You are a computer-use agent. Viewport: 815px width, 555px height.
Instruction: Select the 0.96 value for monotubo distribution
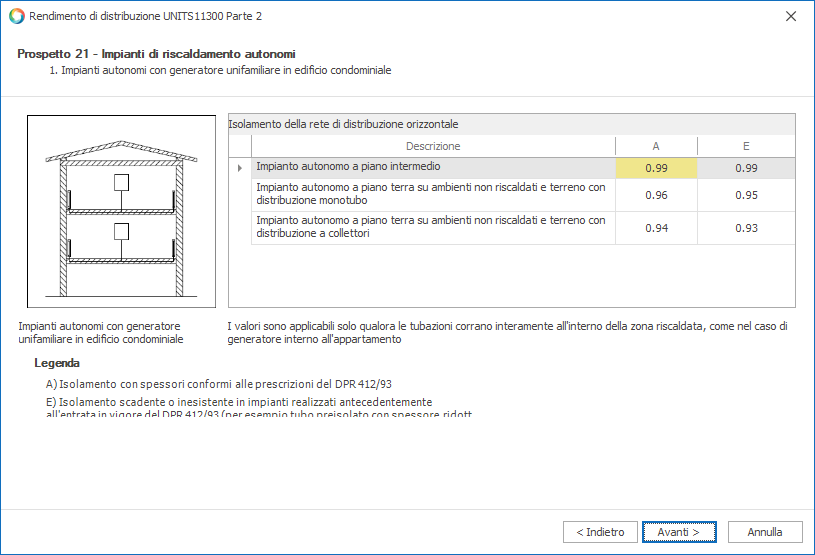tap(656, 195)
